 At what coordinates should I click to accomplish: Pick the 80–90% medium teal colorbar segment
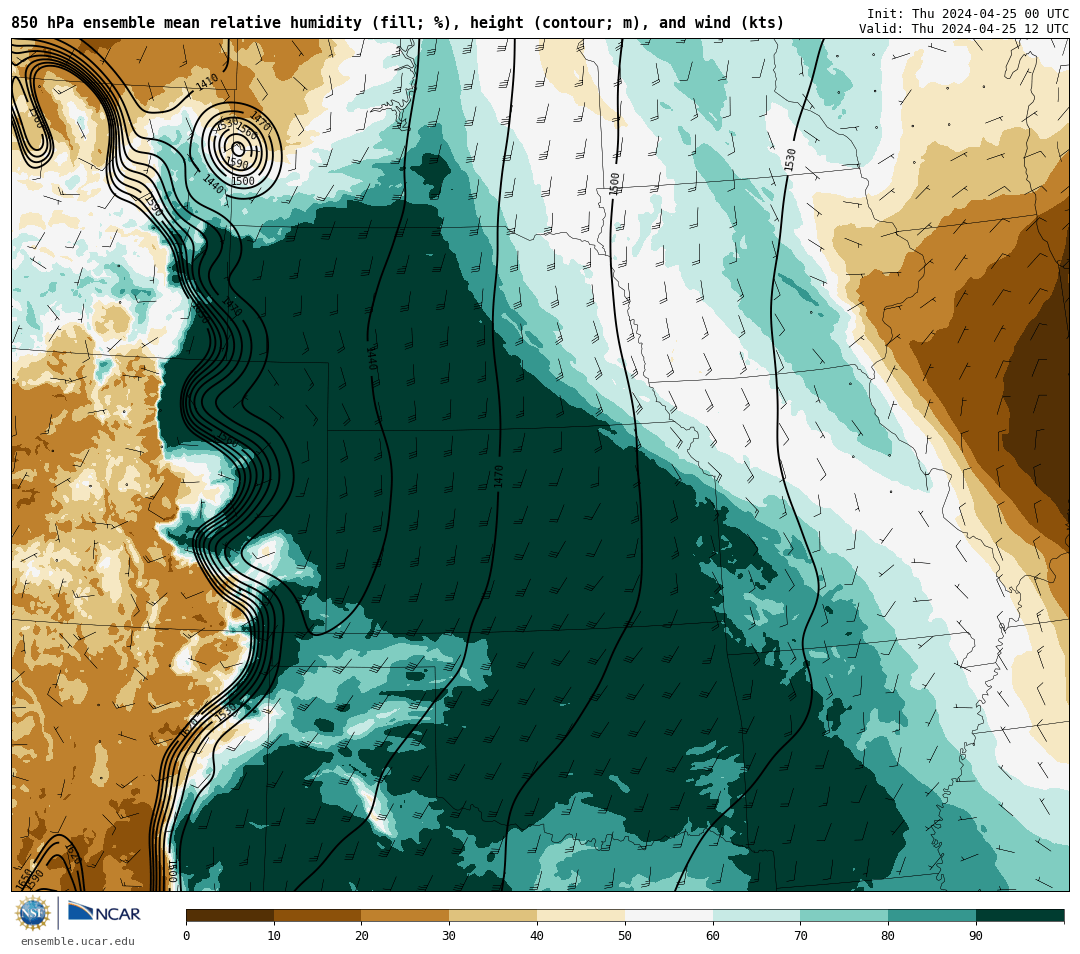click(932, 916)
